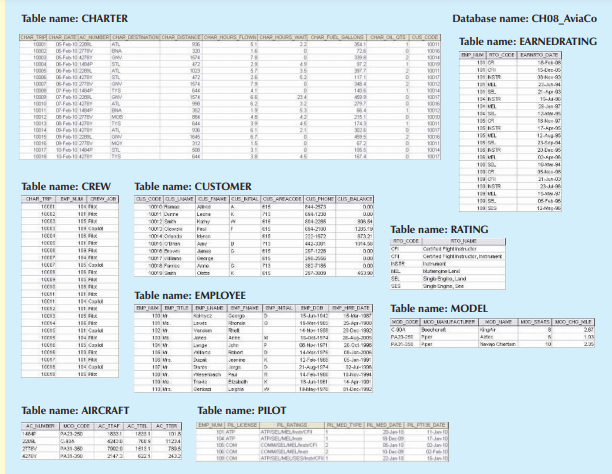Viewport: 612px width, 474px height.
Task: Select the PIL_MED_DATE column header
Action: pyautogui.click(x=384, y=425)
